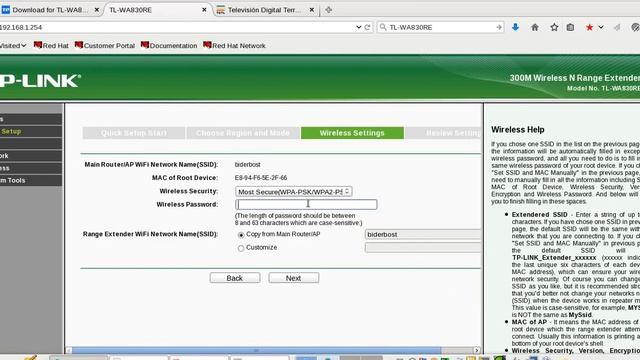Close the TL-WA830RE tab
The image size is (640, 360).
pos(204,10)
